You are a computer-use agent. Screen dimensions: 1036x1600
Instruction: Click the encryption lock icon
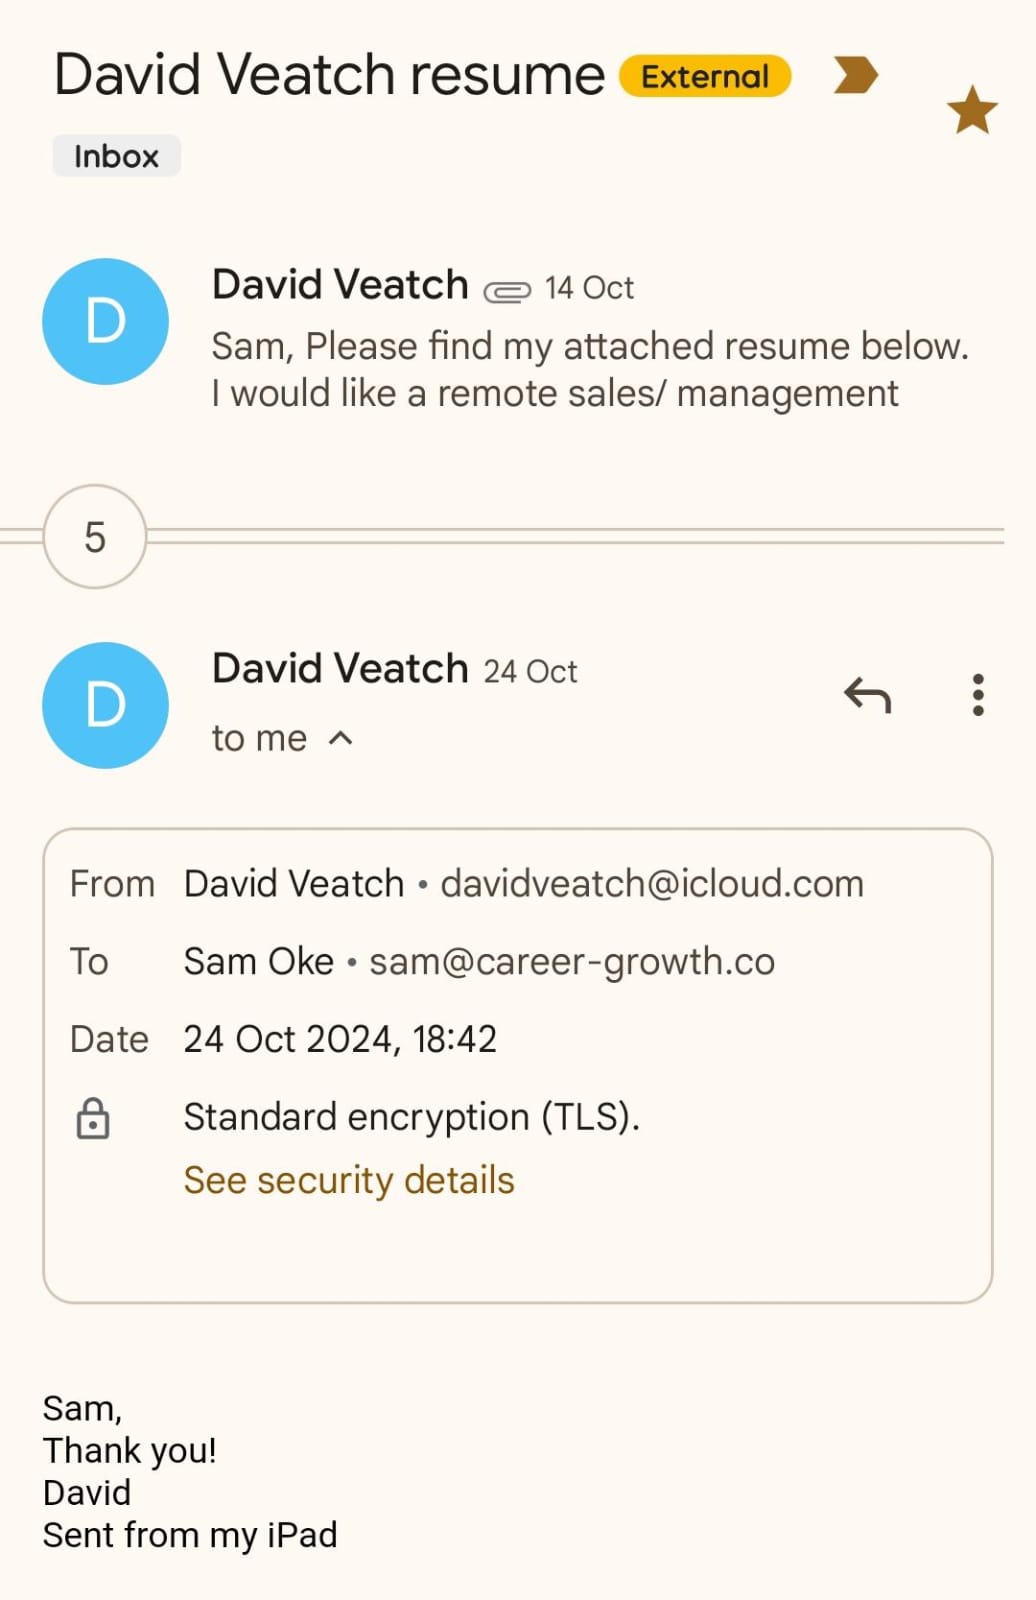(x=93, y=1118)
